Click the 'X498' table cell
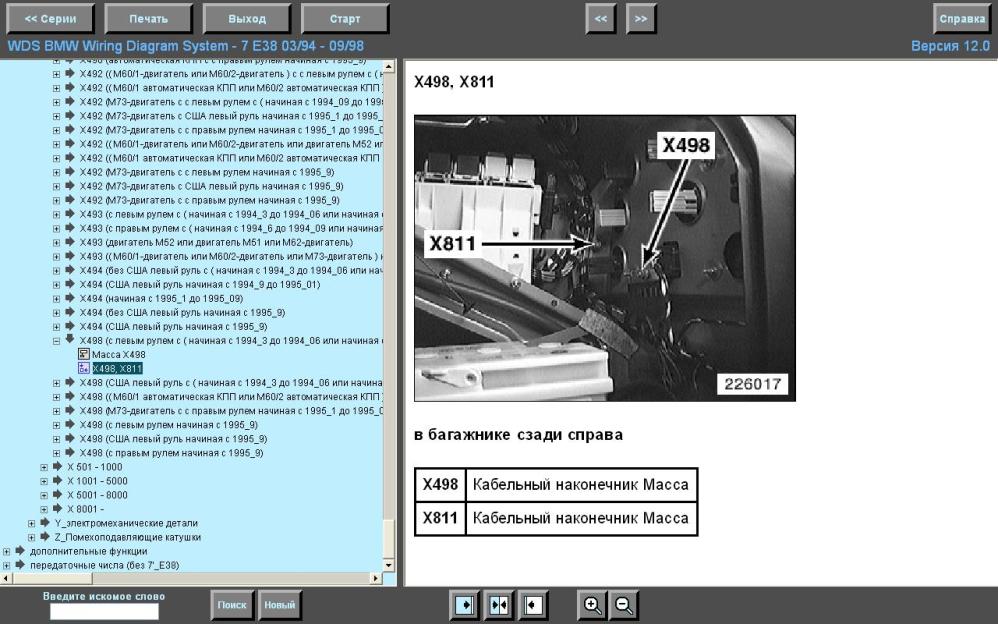998x624 pixels. point(440,485)
